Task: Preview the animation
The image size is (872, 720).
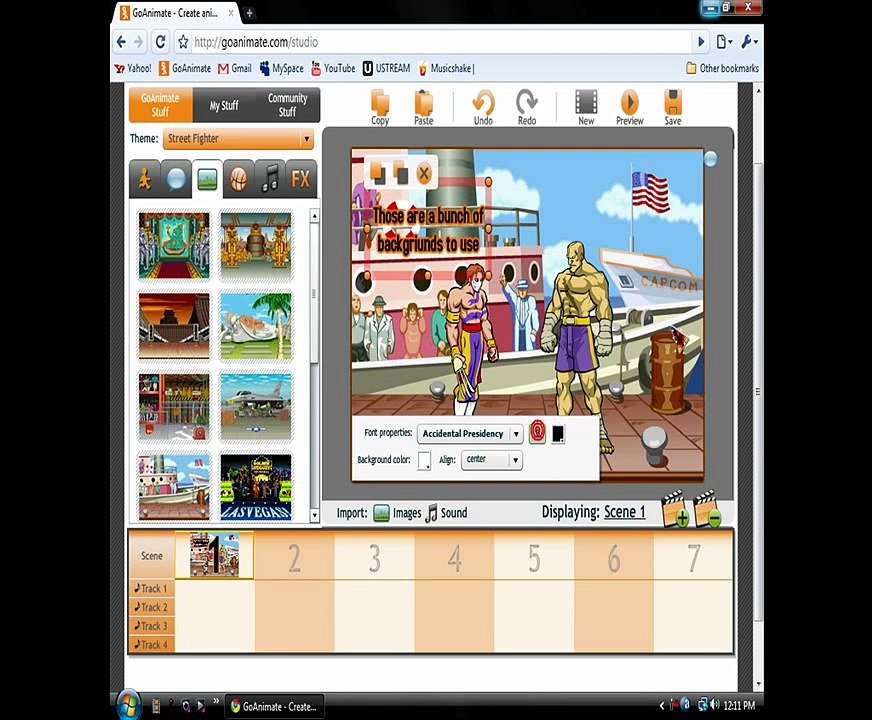Action: tap(630, 107)
